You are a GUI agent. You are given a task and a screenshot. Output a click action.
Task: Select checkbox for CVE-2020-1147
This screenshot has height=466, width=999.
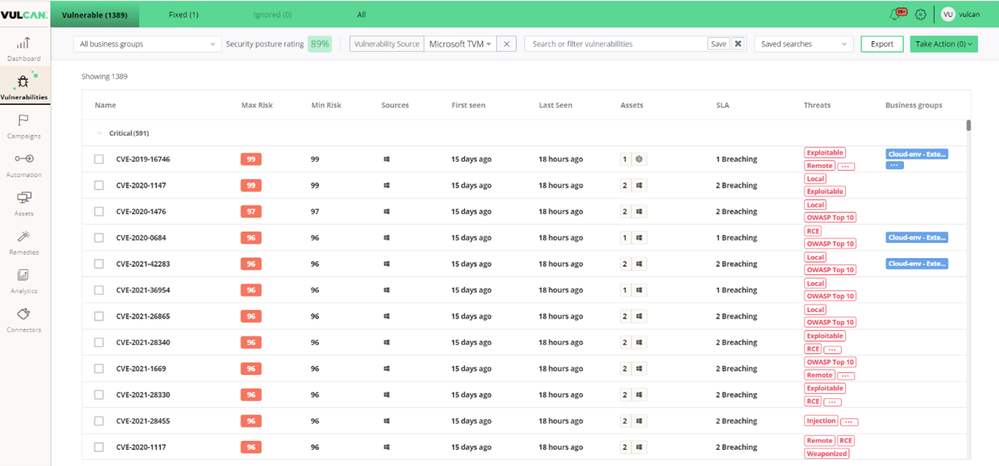click(99, 186)
